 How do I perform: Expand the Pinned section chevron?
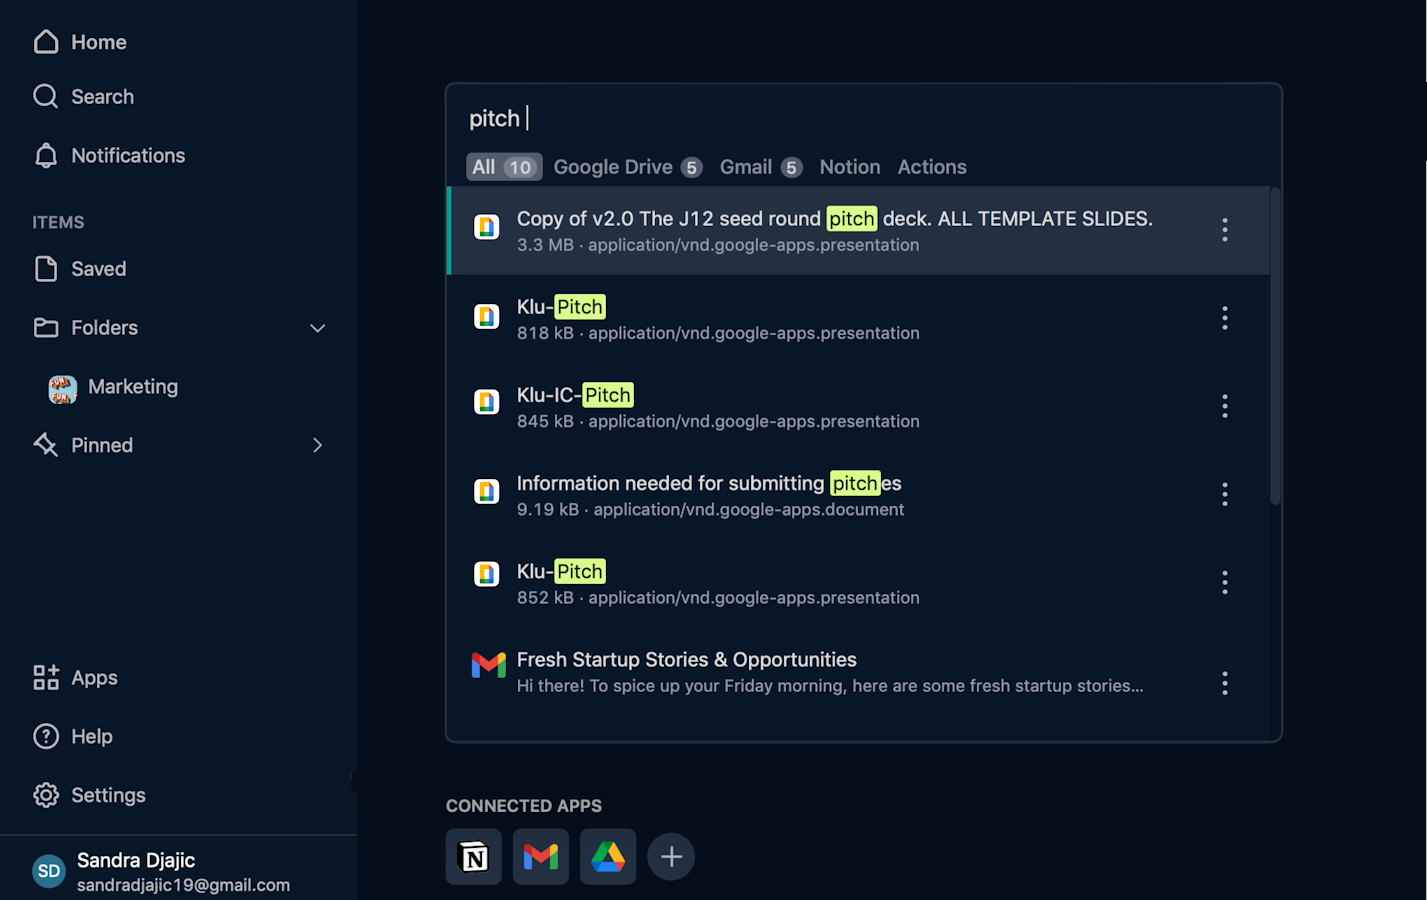(317, 446)
